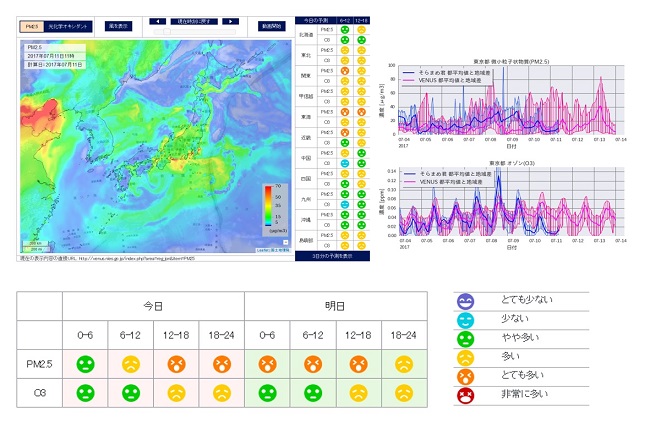The width and height of the screenshot is (650, 429).
Task: Click the 九州 region label
Action: (x=306, y=199)
